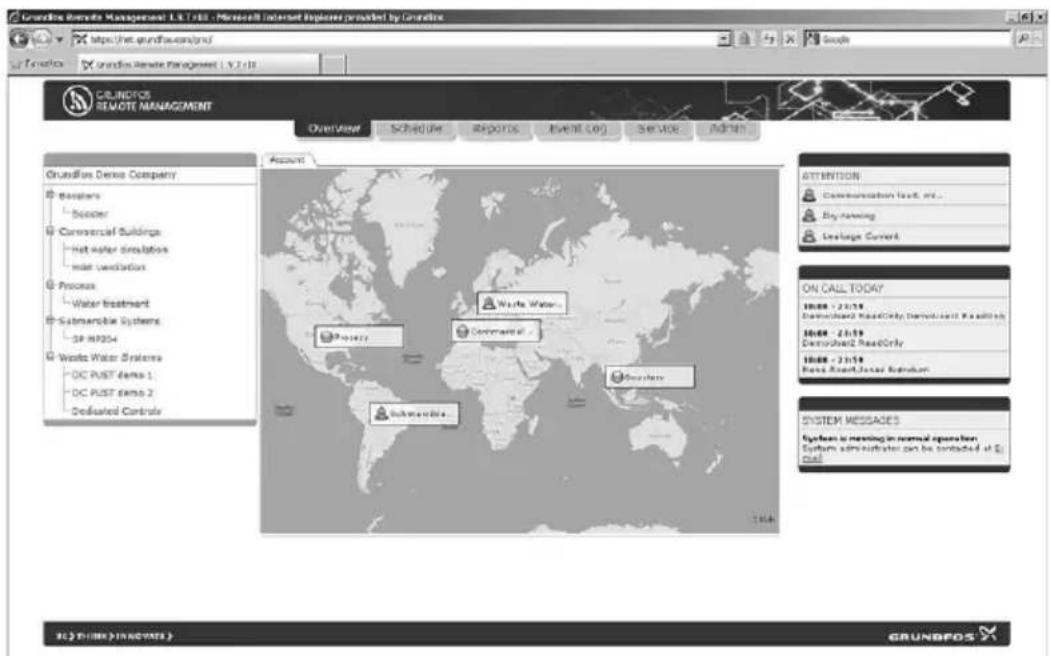Click the search magnifier icon
Image resolution: width=1051 pixels, height=656 pixels.
[x=1023, y=40]
